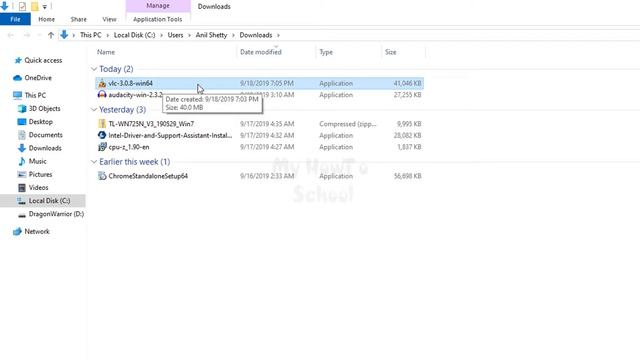Select file named vlc-3.0.8-win64
This screenshot has width=640, height=360.
130,83
